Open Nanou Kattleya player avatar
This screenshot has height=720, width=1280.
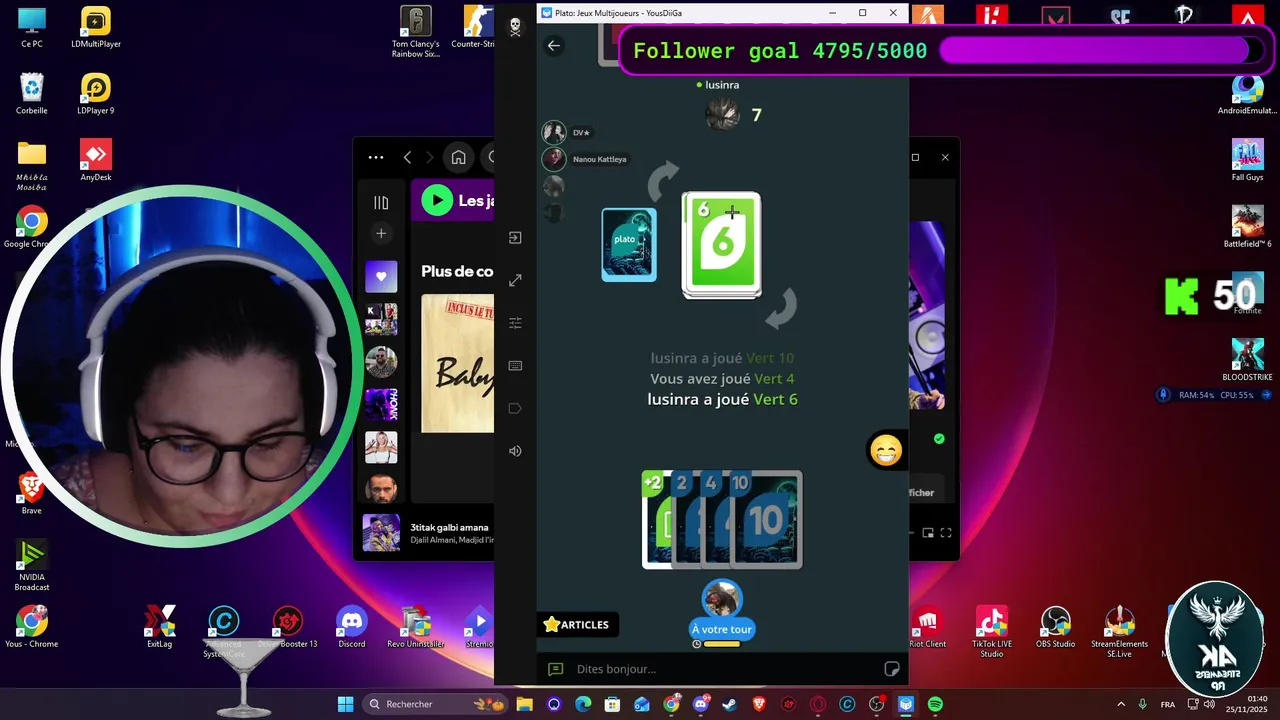click(553, 159)
